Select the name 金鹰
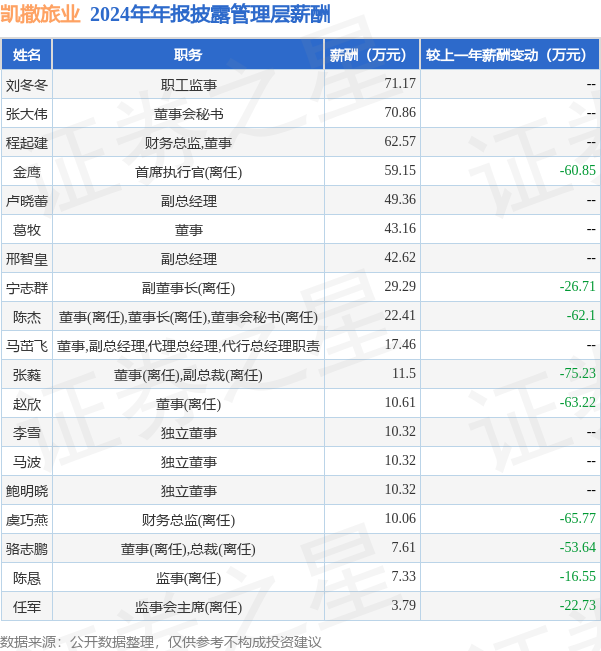The width and height of the screenshot is (601, 651). [27, 172]
